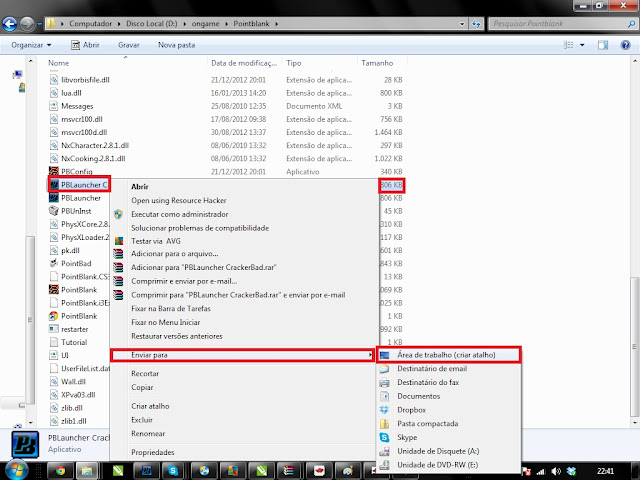This screenshot has width=640, height=480.
Task: Click shield icon beside Executar como administrador
Action: [118, 214]
